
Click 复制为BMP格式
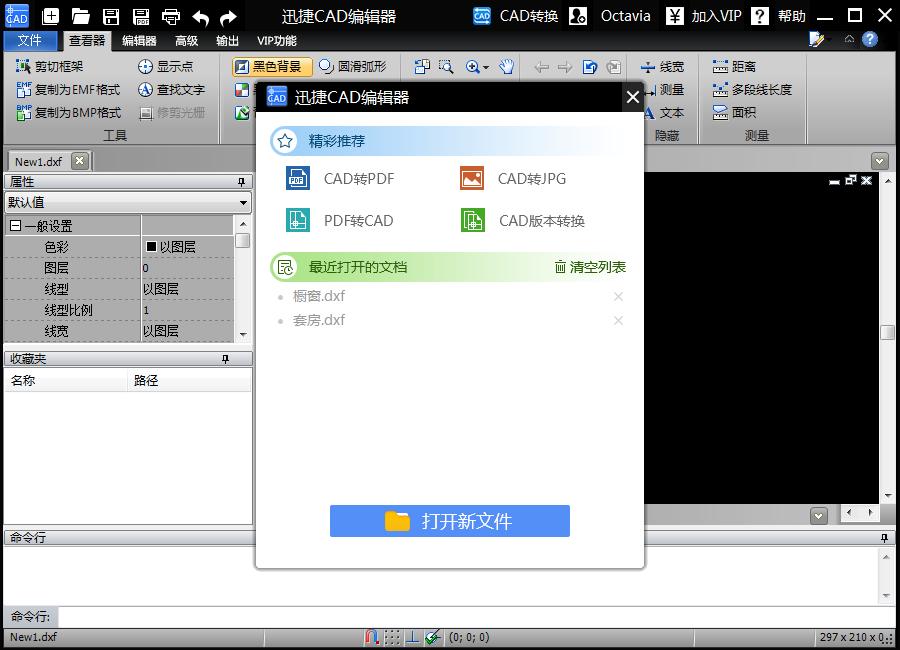coord(69,113)
